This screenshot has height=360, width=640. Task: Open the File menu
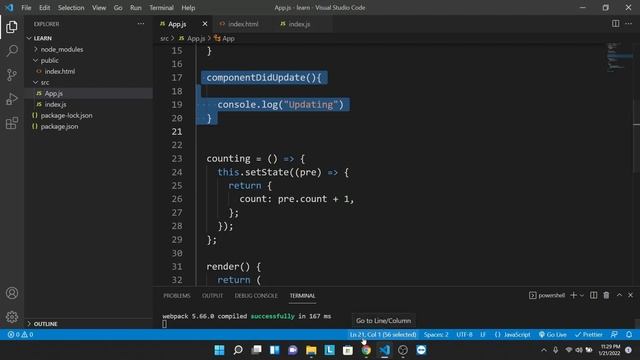coord(26,8)
